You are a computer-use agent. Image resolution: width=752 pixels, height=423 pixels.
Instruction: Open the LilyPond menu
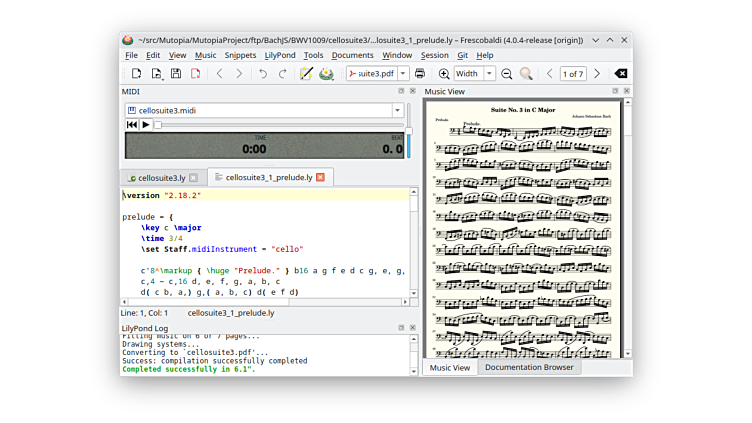(280, 55)
